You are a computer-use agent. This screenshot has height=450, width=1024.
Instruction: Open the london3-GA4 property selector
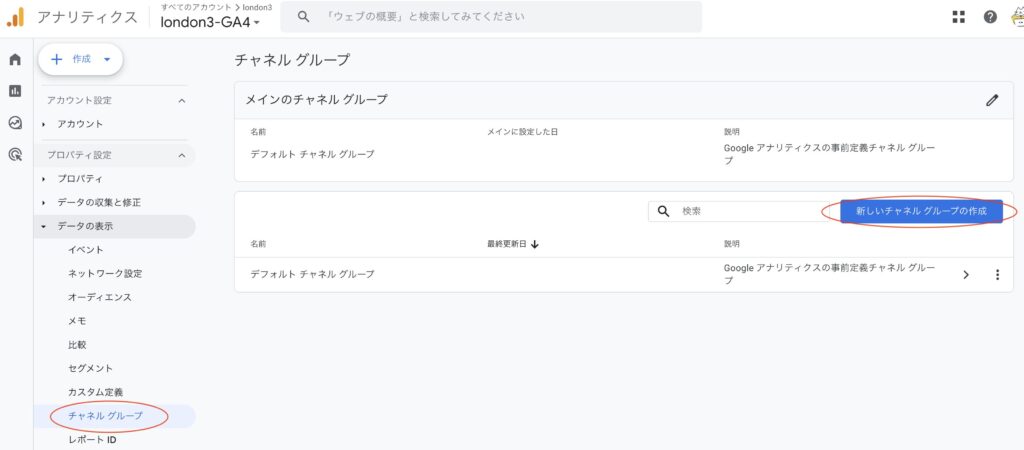(210, 23)
